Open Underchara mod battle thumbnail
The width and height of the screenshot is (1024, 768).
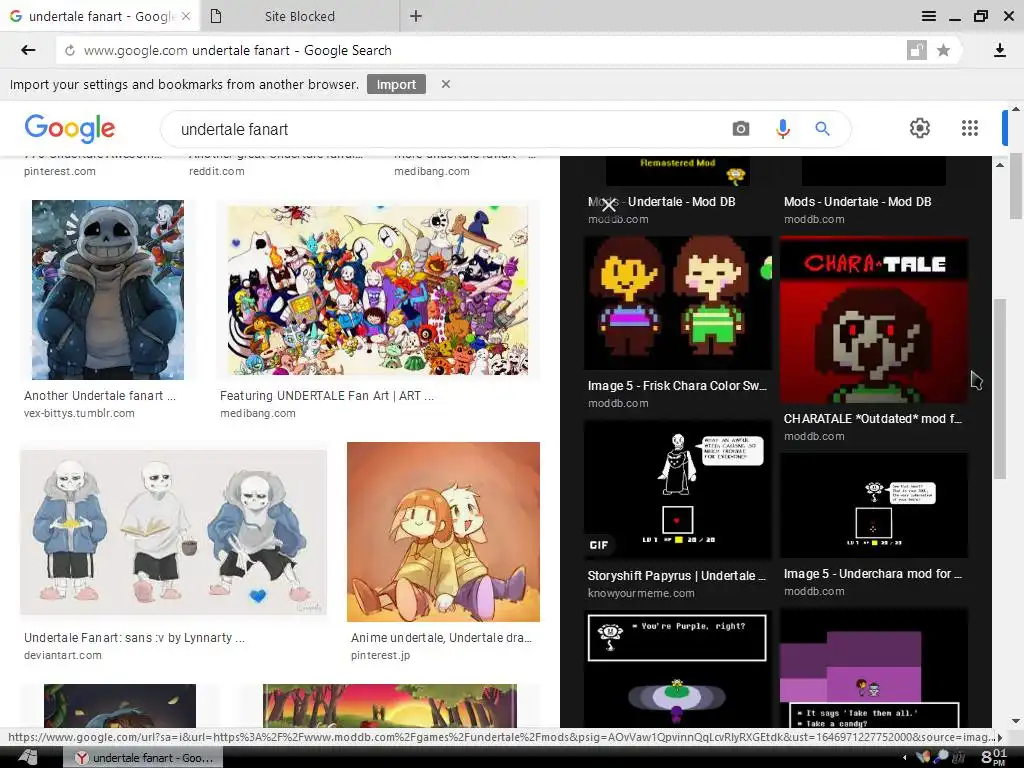click(x=874, y=505)
